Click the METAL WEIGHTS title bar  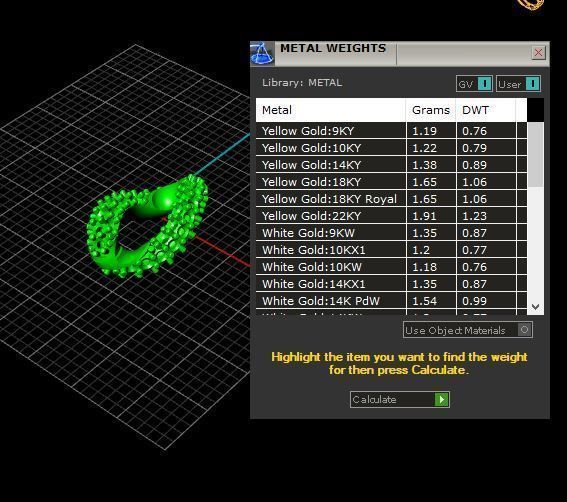(400, 54)
